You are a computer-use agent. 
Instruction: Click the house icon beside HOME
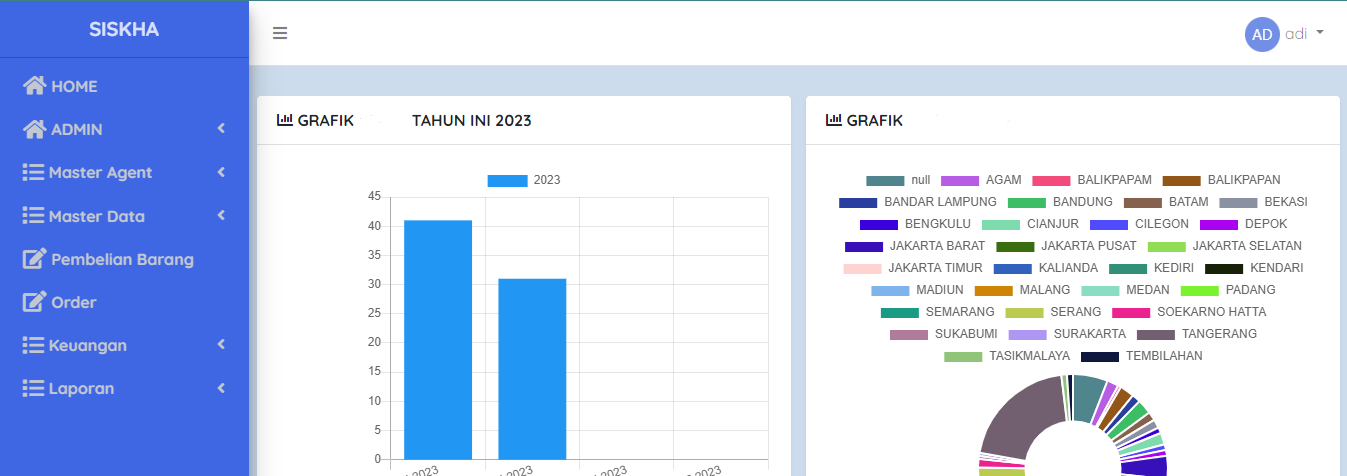pos(35,86)
